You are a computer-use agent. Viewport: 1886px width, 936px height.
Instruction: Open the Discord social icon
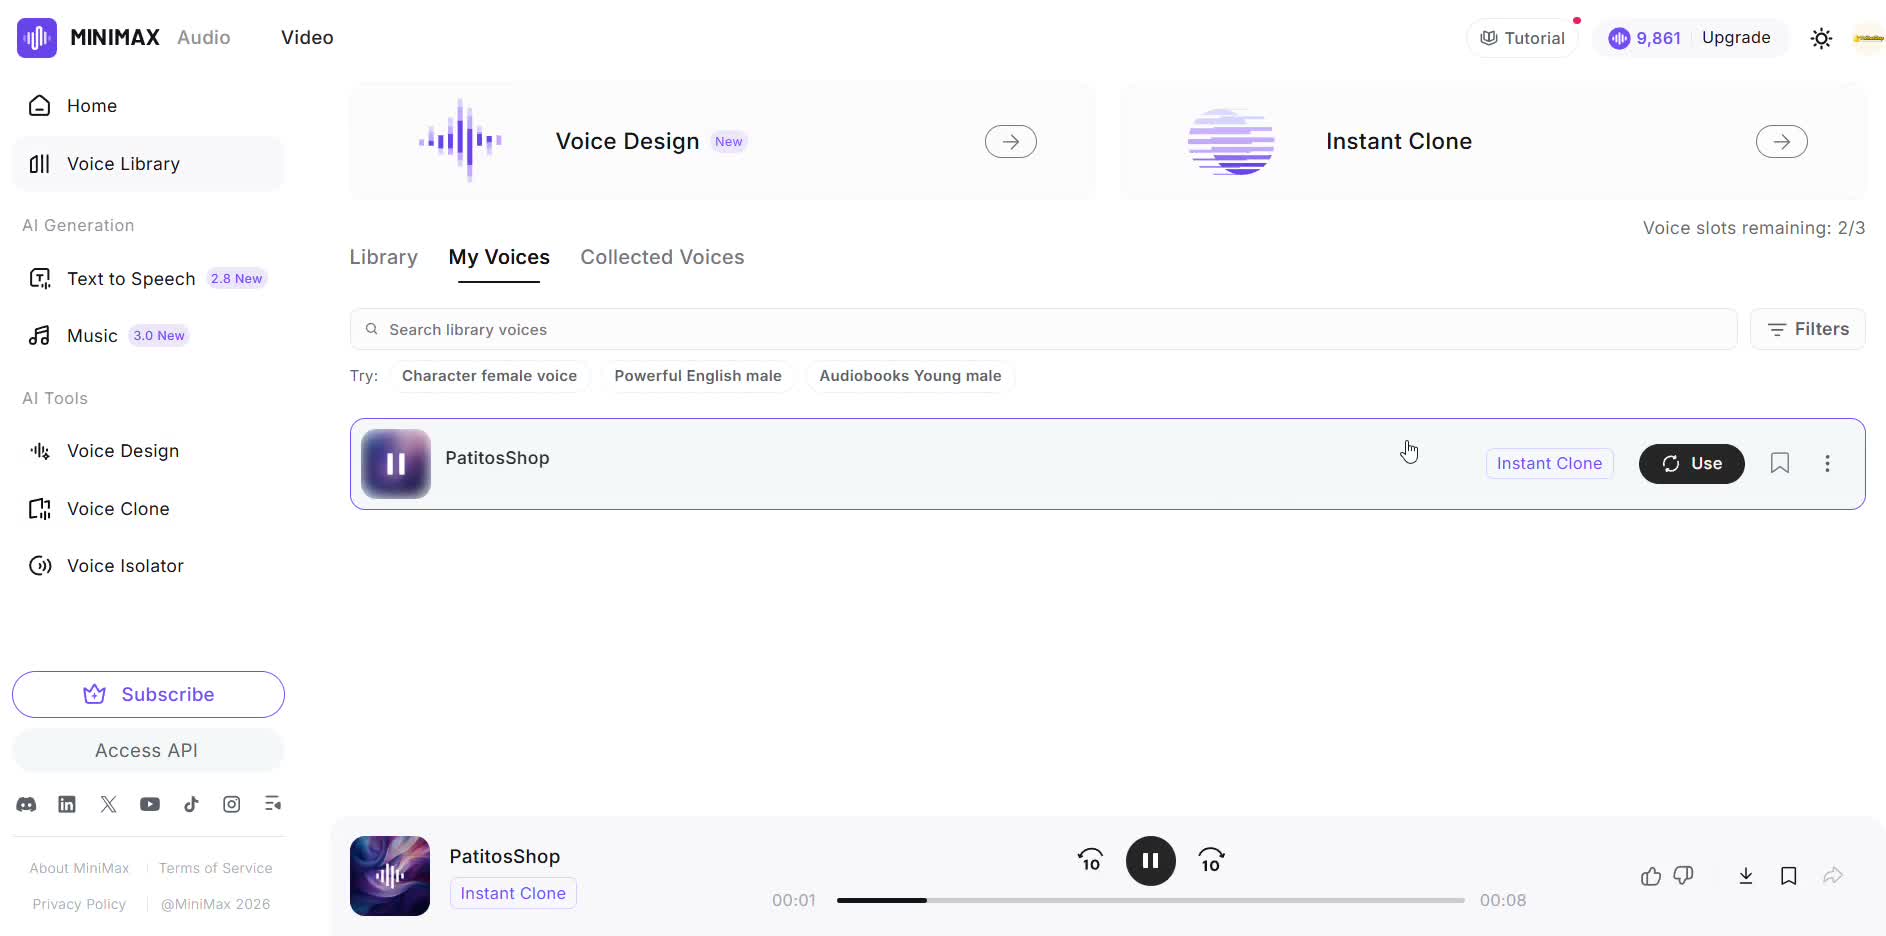click(27, 804)
